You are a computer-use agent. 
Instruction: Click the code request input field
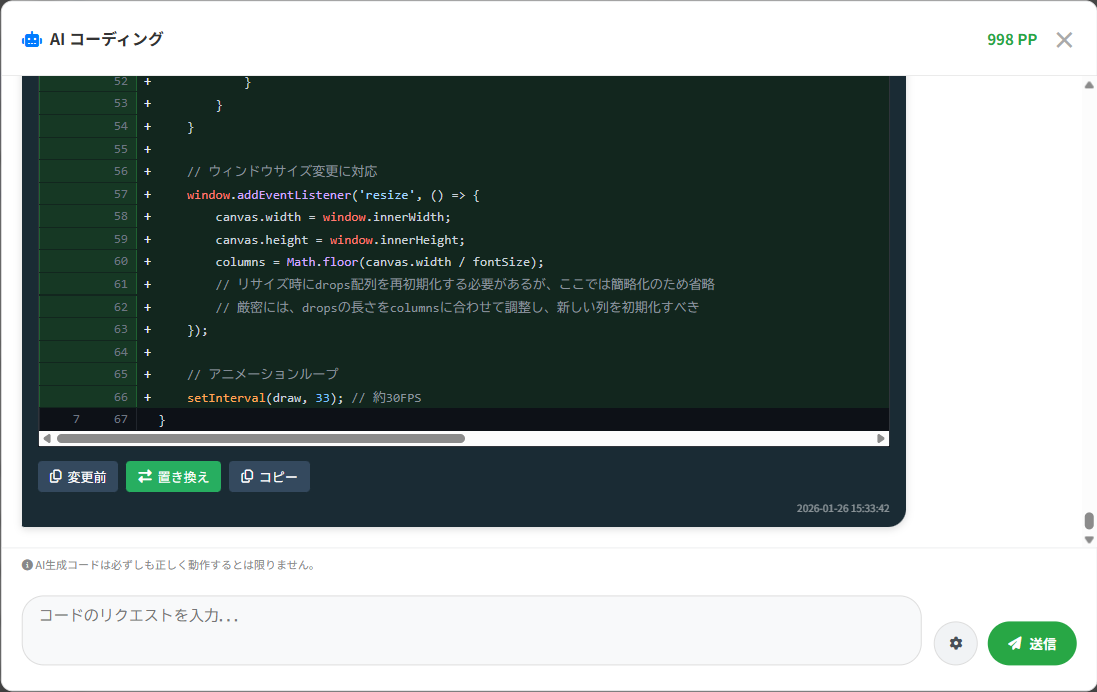470,630
